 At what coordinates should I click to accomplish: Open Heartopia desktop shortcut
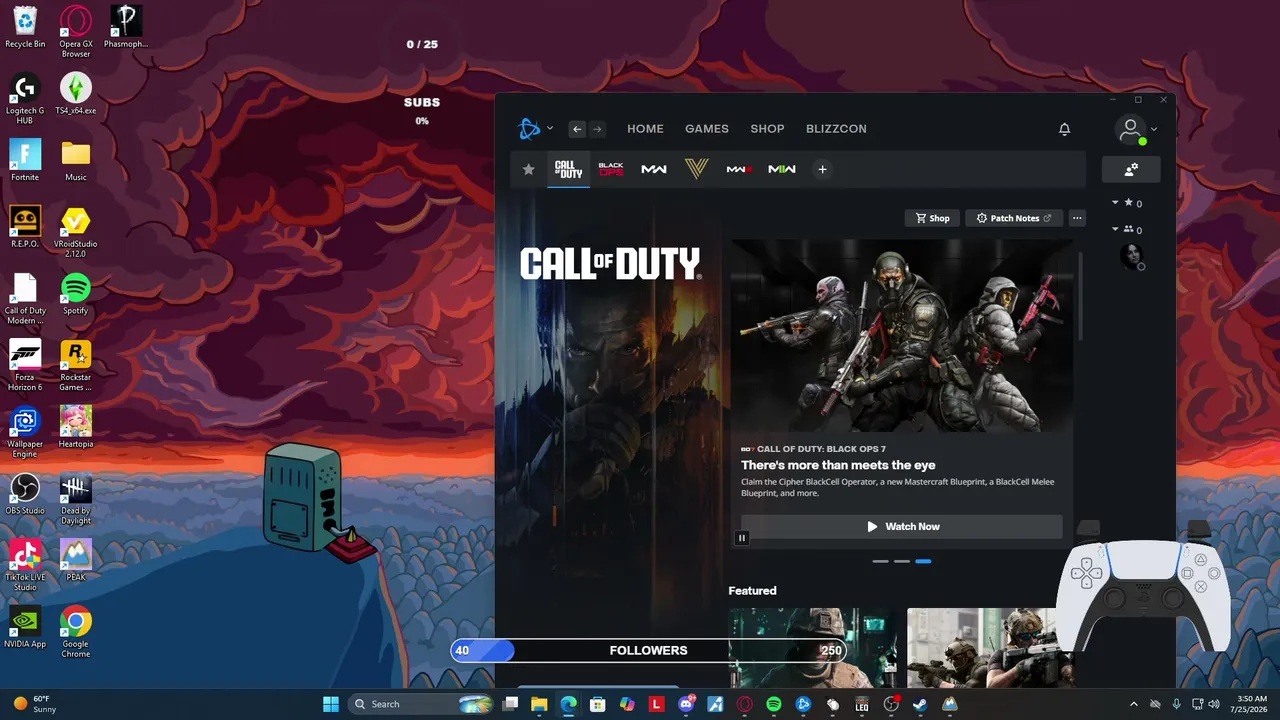pos(76,427)
